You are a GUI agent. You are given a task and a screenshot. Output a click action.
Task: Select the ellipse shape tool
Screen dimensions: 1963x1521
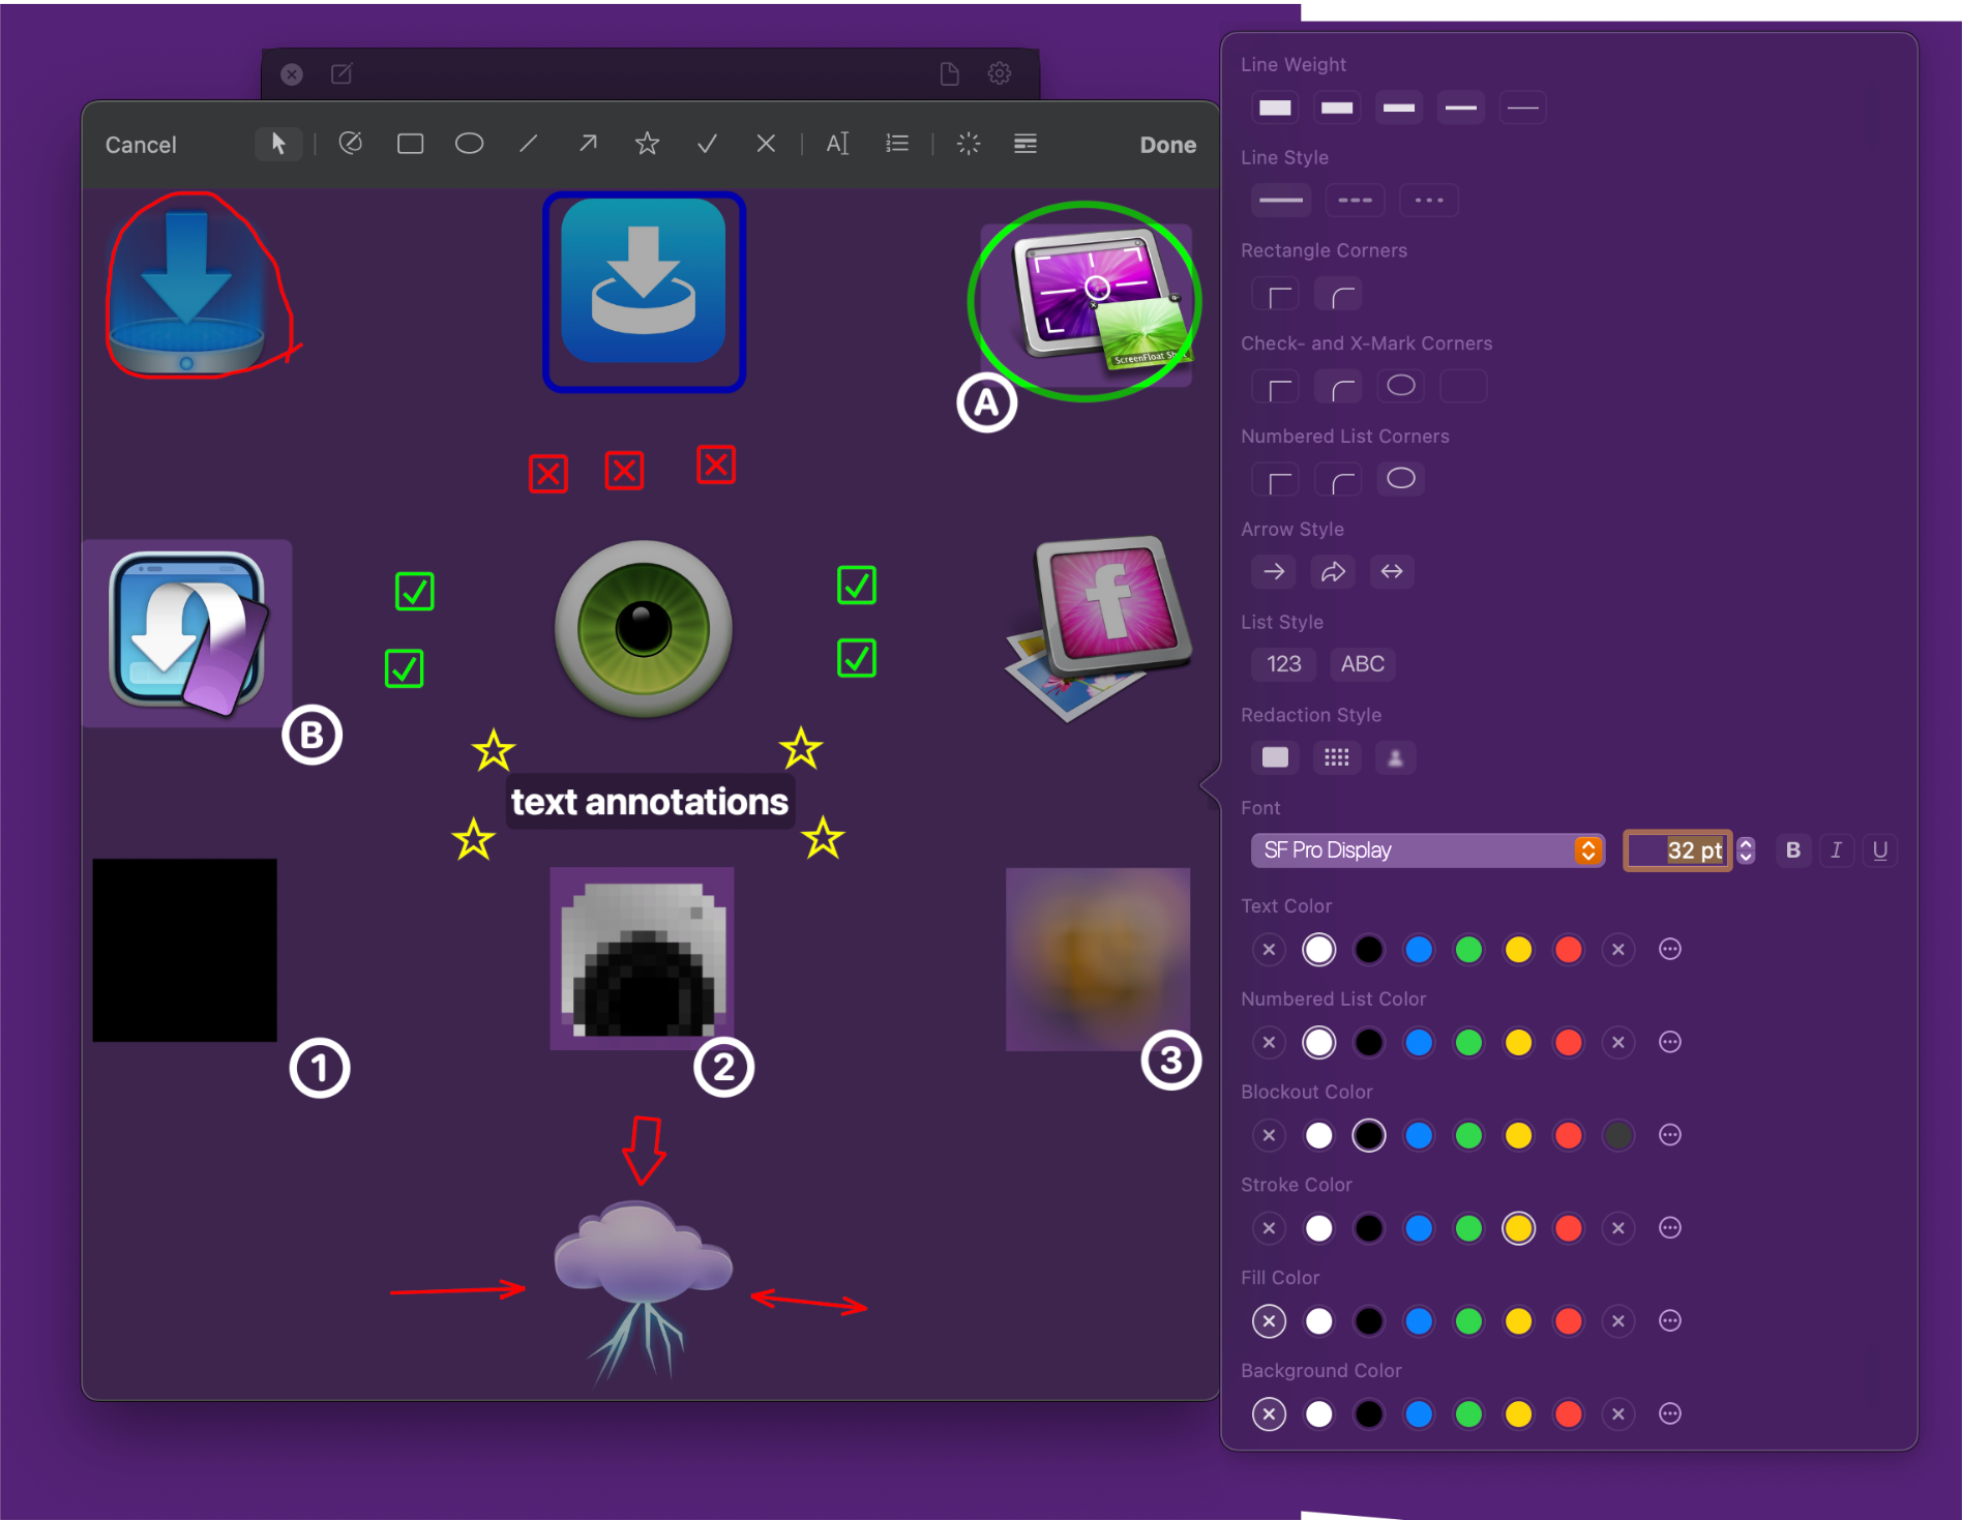coord(469,144)
